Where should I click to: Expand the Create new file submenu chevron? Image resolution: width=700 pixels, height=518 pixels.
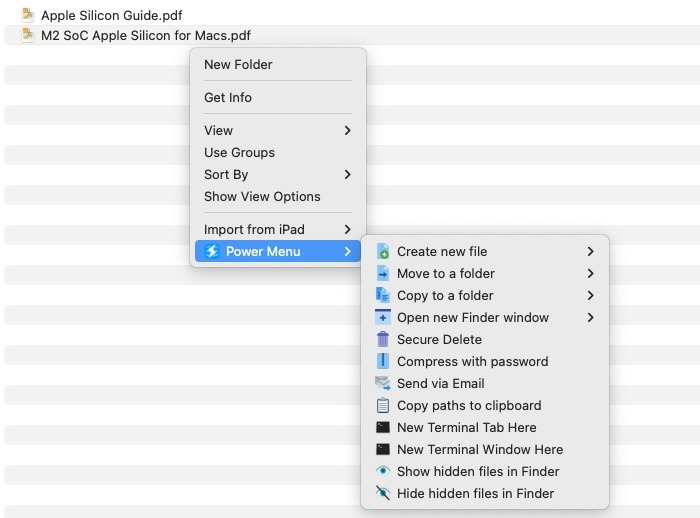point(590,251)
